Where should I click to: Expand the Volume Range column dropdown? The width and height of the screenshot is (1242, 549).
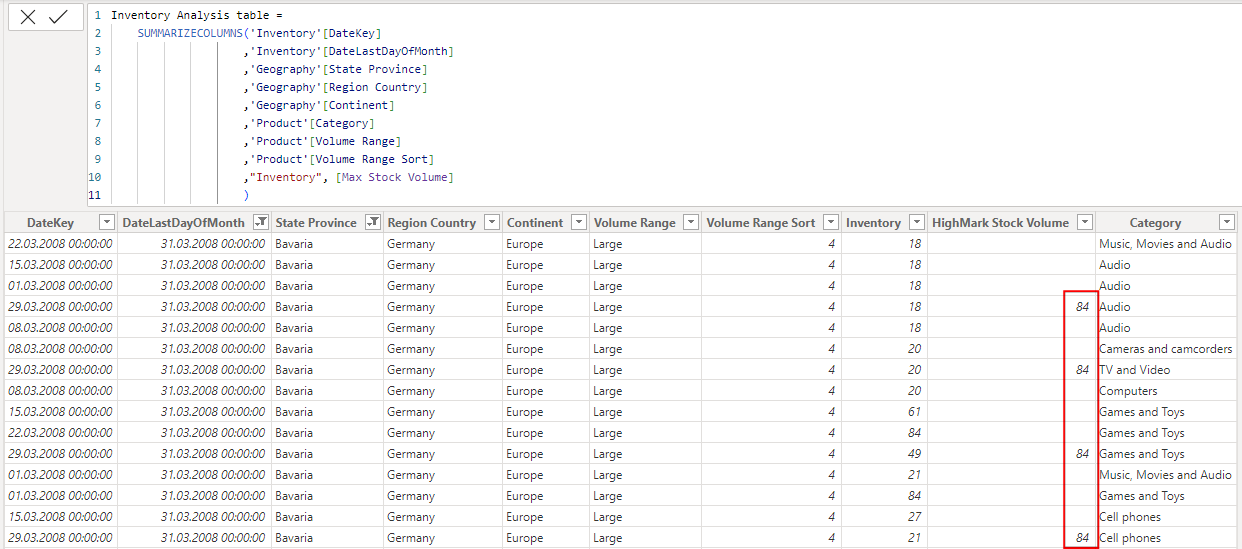[690, 222]
